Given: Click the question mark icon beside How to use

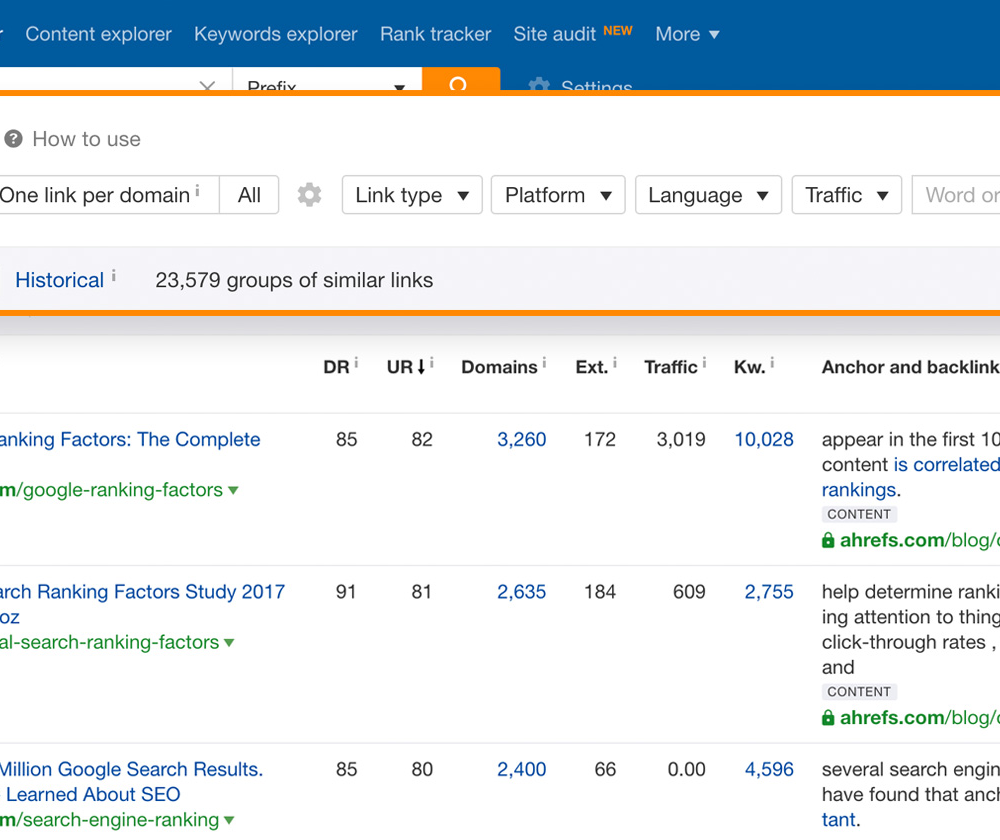Looking at the screenshot, I should pos(13,139).
